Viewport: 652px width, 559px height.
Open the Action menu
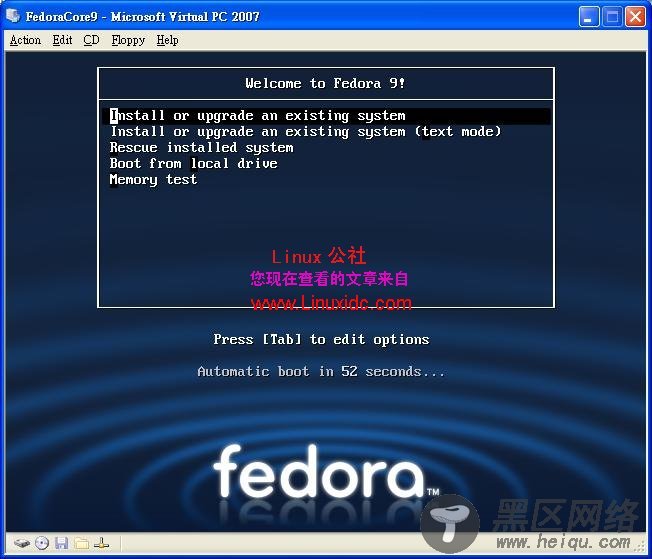[x=25, y=40]
